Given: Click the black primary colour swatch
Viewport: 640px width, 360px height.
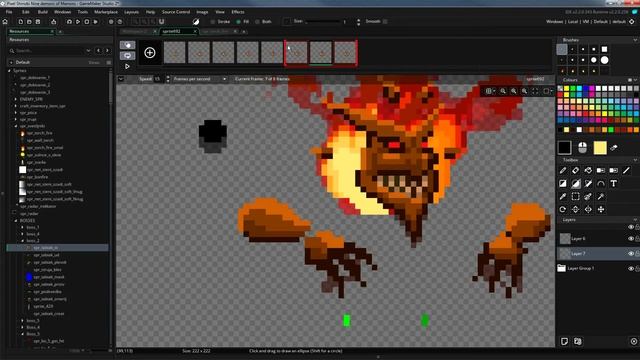Looking at the screenshot, I should pyautogui.click(x=565, y=148).
